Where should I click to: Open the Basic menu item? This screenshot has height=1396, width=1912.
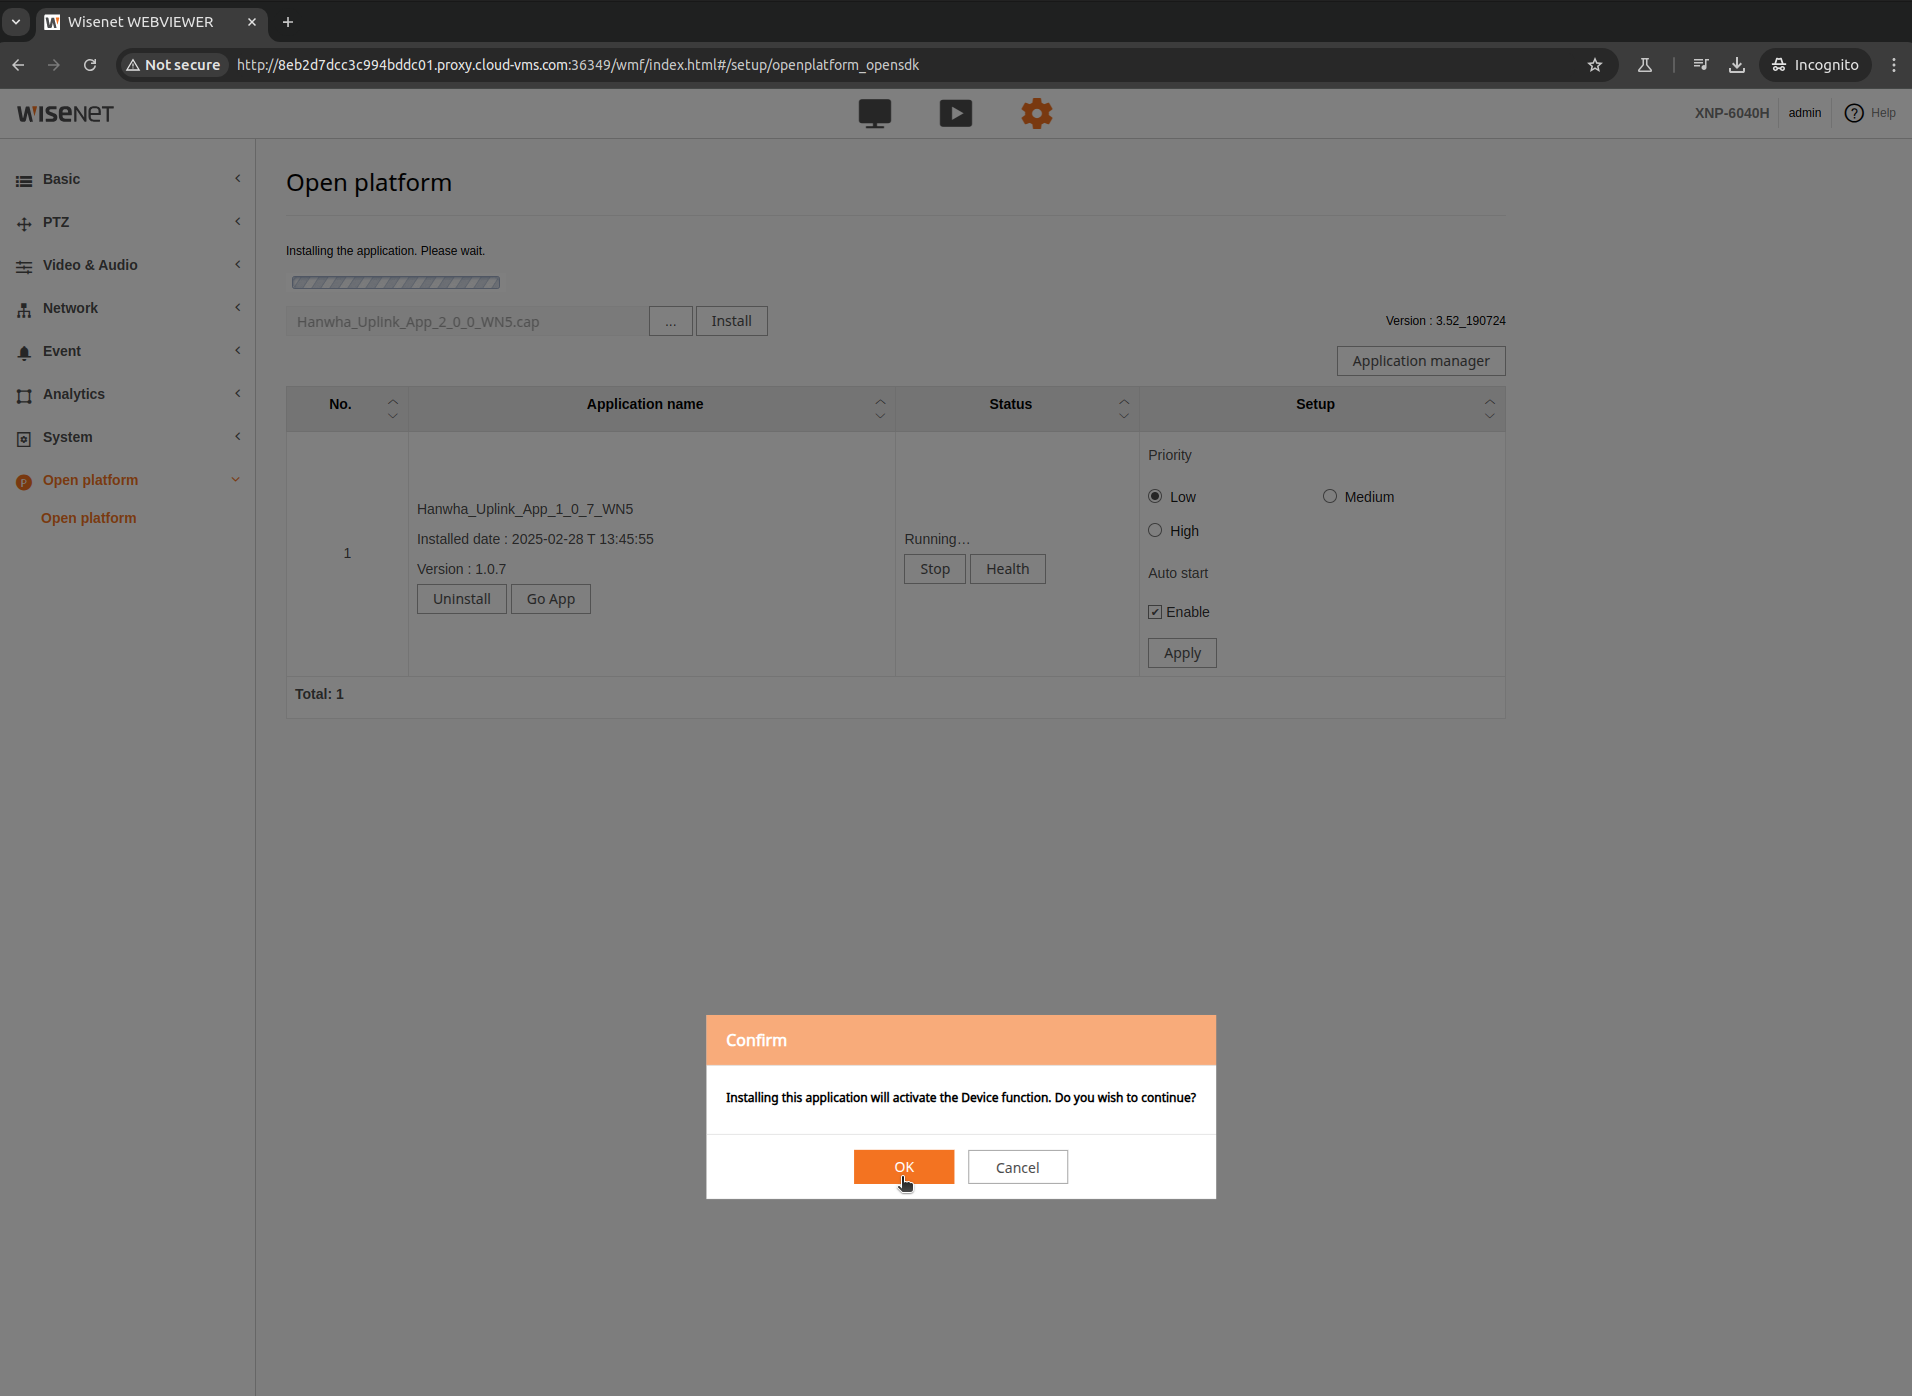(x=62, y=179)
